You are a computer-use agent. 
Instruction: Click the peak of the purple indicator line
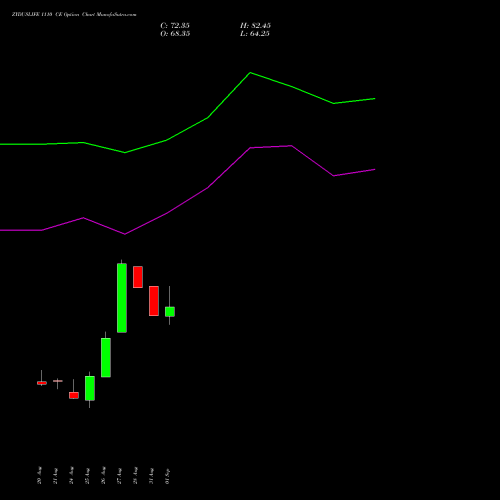point(291,146)
